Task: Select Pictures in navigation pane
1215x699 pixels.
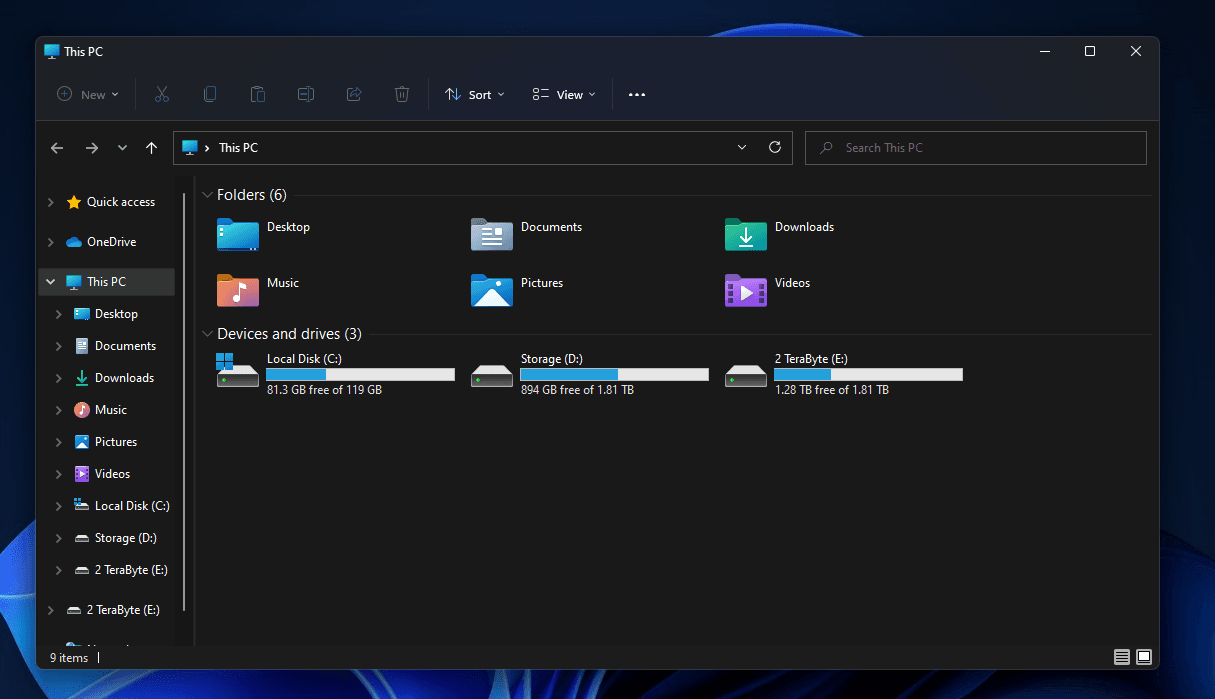Action: [x=106, y=442]
